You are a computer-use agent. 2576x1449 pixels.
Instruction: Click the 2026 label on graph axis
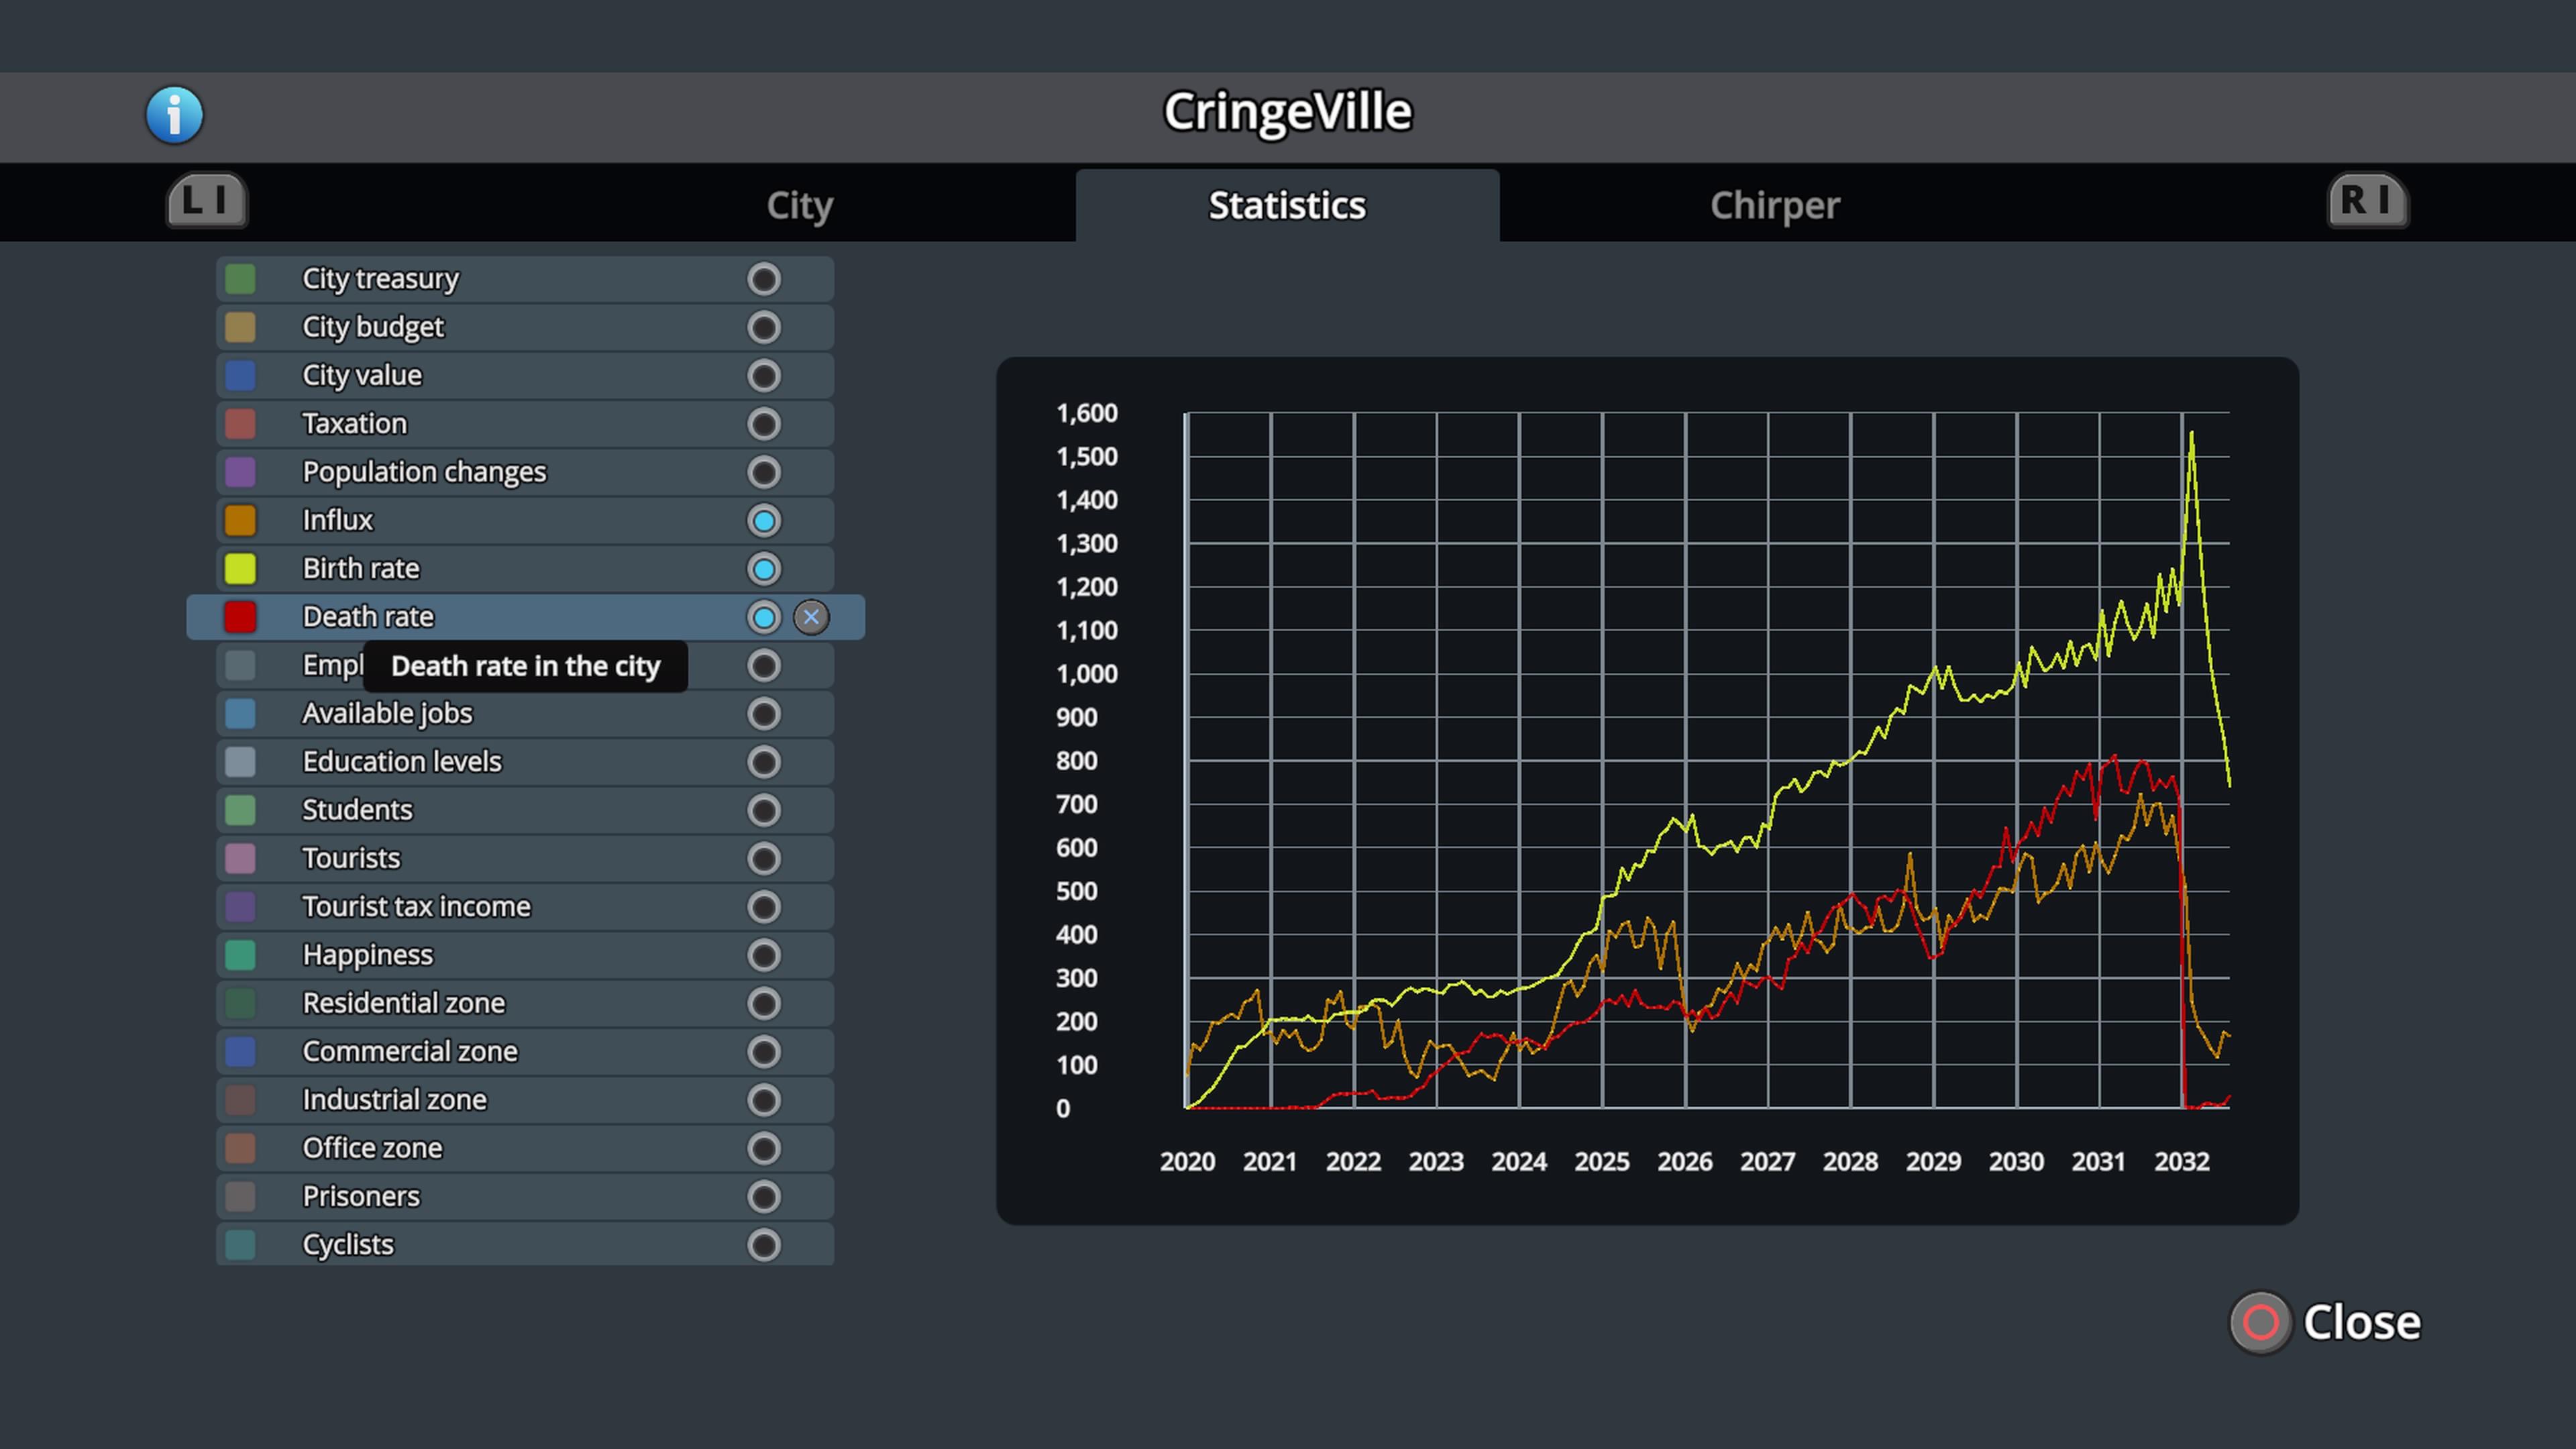pos(1684,1161)
